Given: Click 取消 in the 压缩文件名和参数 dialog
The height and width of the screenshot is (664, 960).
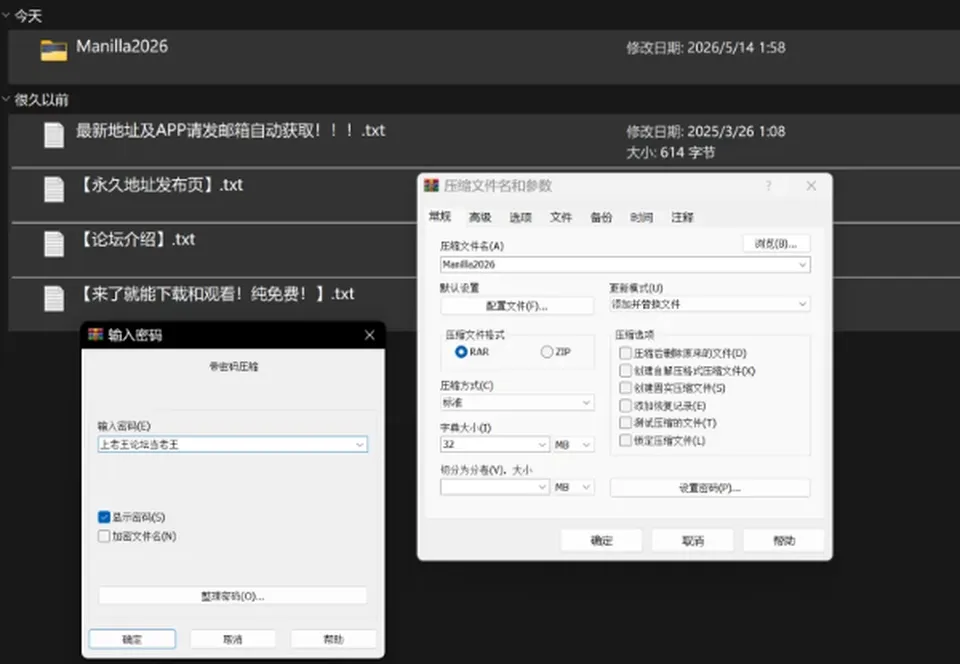Looking at the screenshot, I should 692,540.
